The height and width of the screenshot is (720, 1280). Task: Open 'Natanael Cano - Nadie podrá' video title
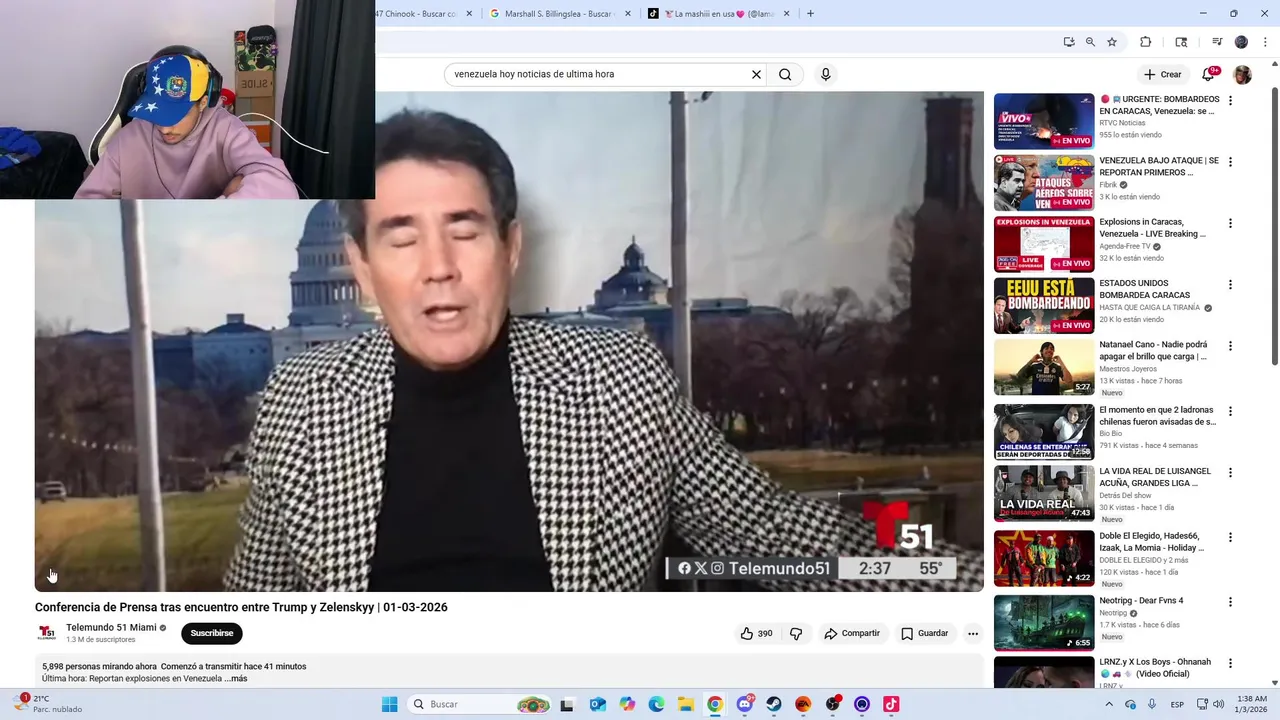pyautogui.click(x=1153, y=350)
